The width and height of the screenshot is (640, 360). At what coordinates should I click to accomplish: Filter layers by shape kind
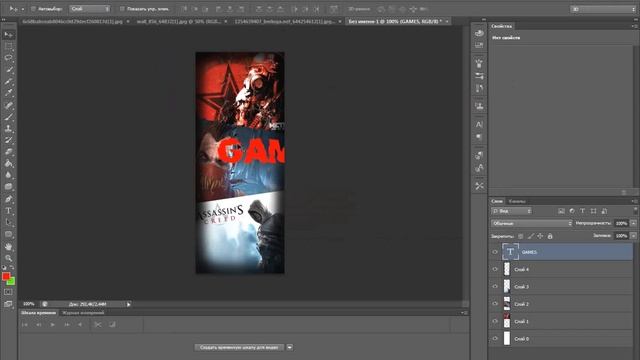tap(593, 211)
